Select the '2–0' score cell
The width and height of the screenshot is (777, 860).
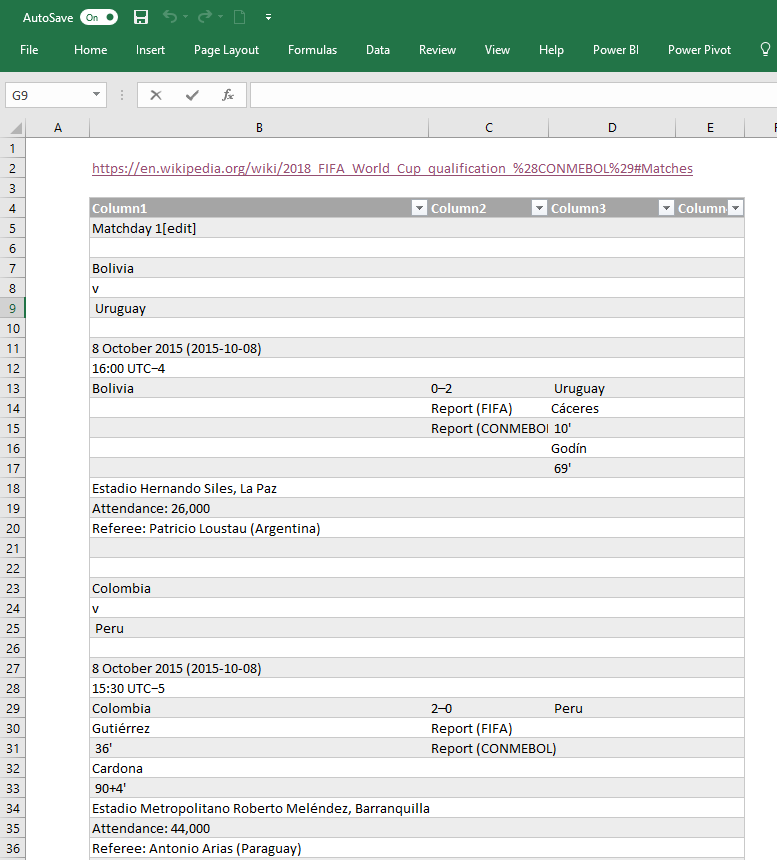point(489,708)
